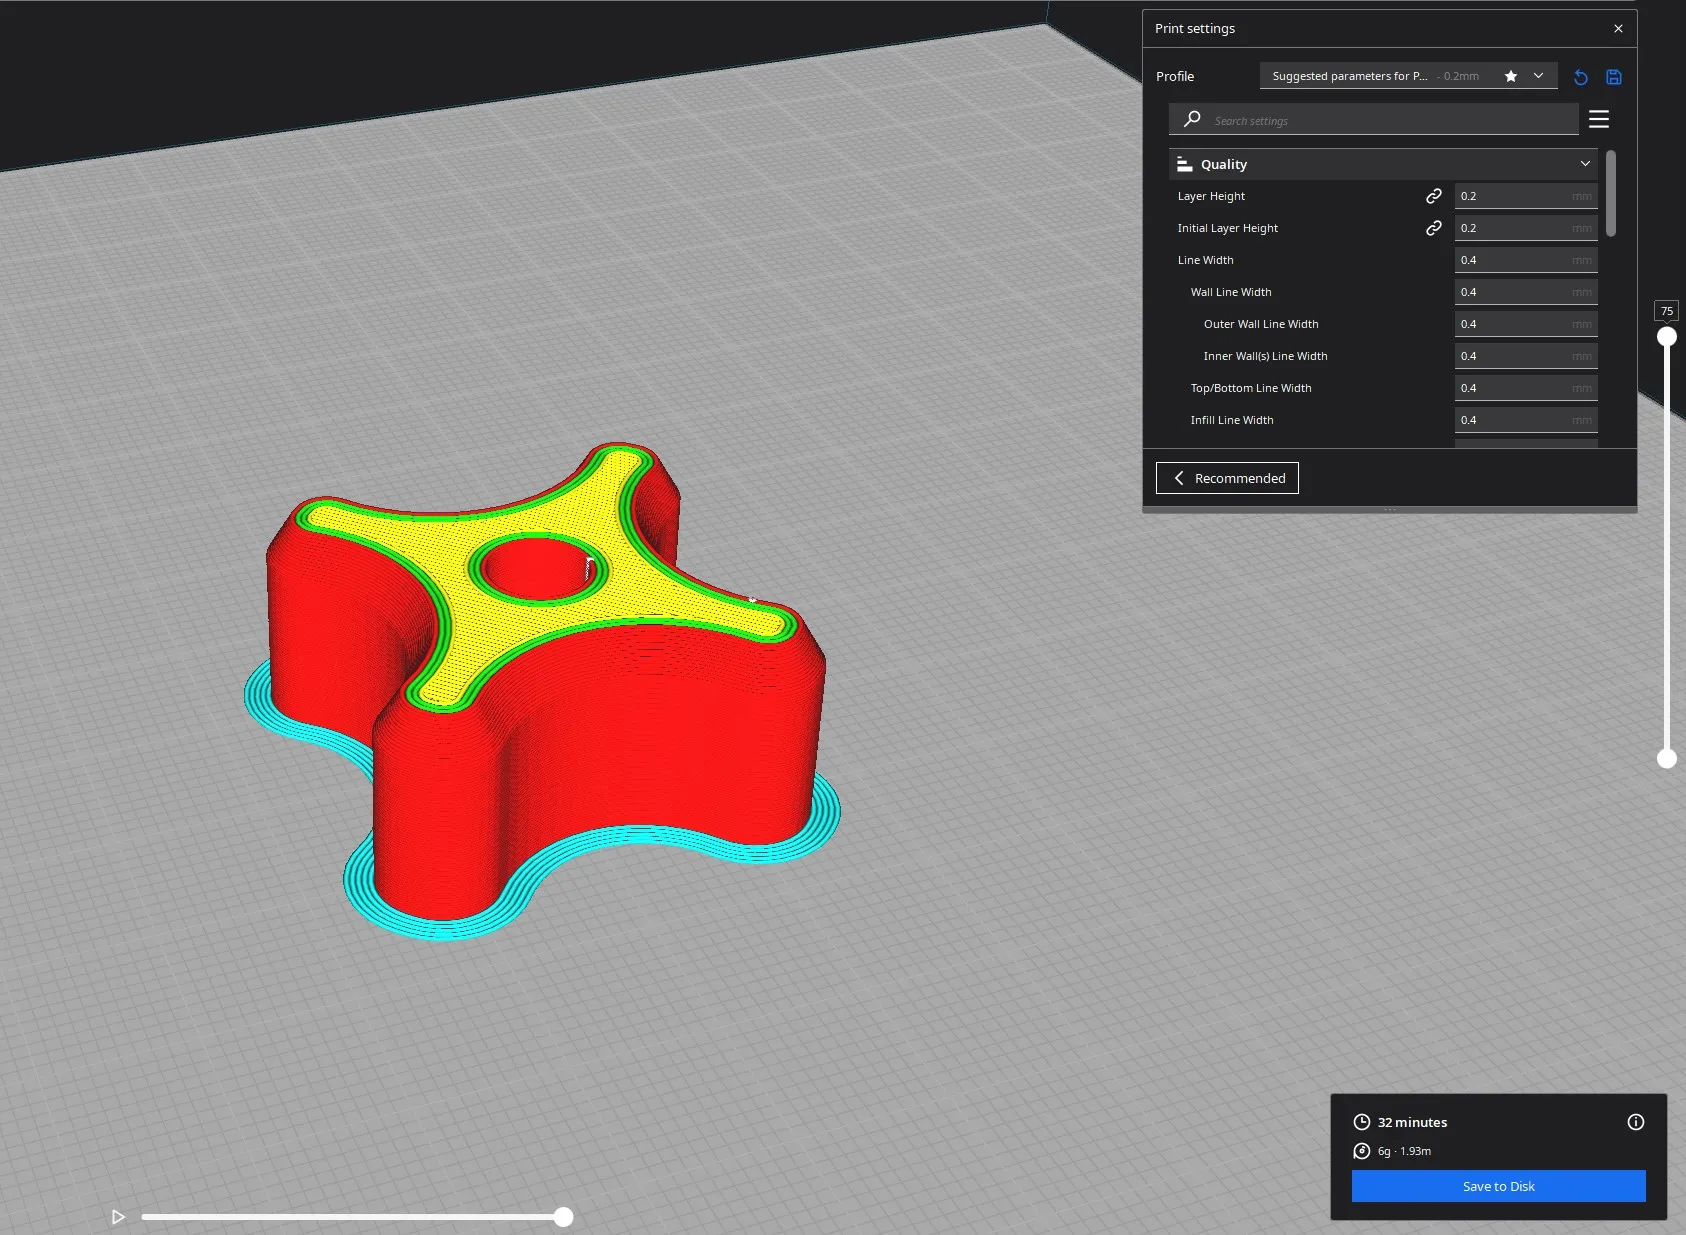The image size is (1686, 1235).
Task: Click the top layer slider handle
Action: (x=1666, y=337)
